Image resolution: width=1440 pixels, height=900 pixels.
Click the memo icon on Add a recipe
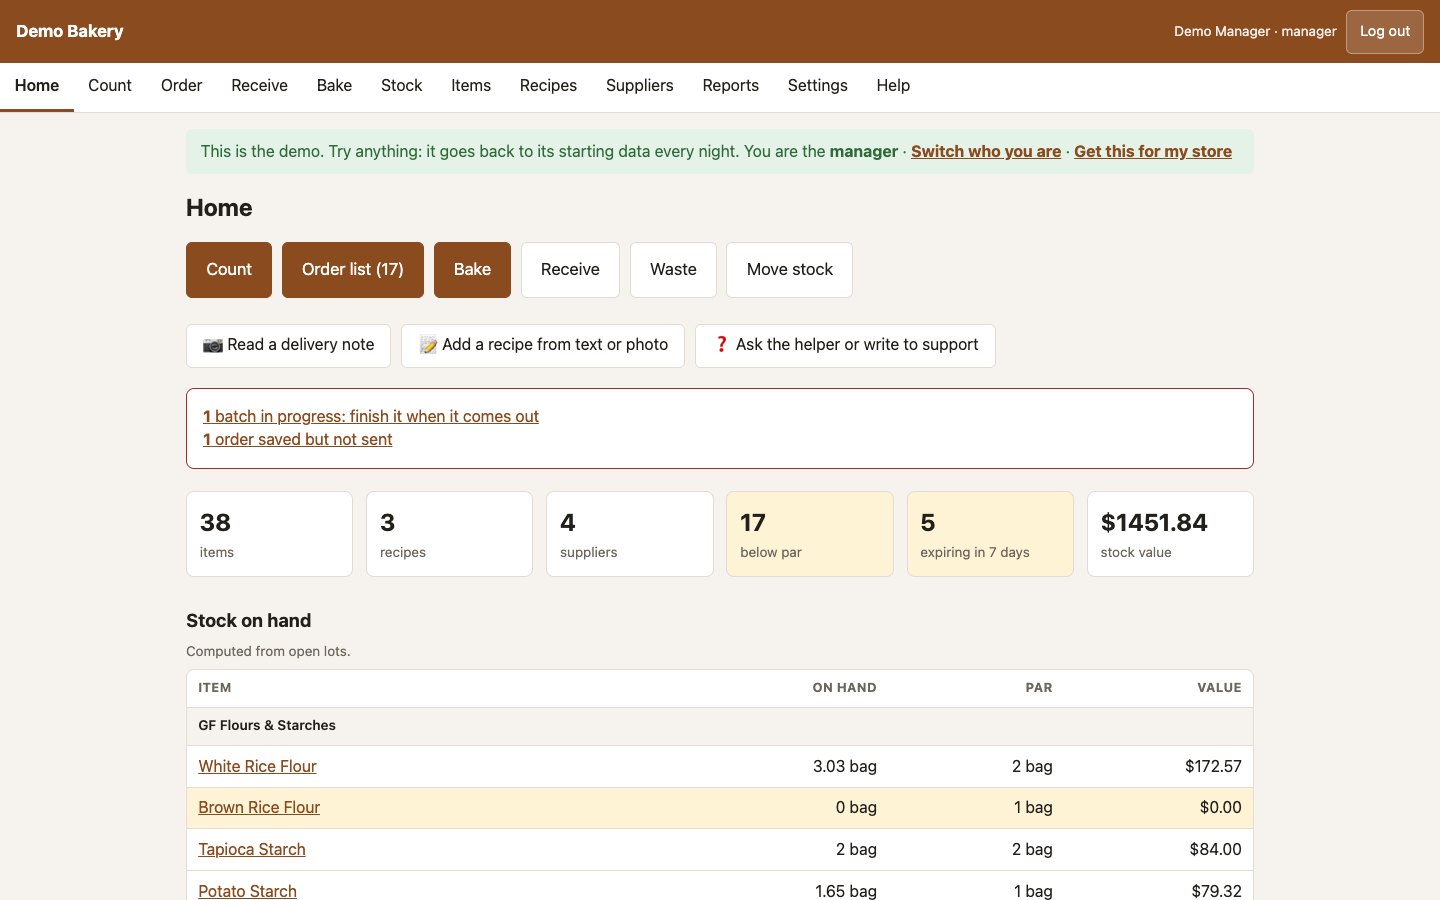coord(428,345)
